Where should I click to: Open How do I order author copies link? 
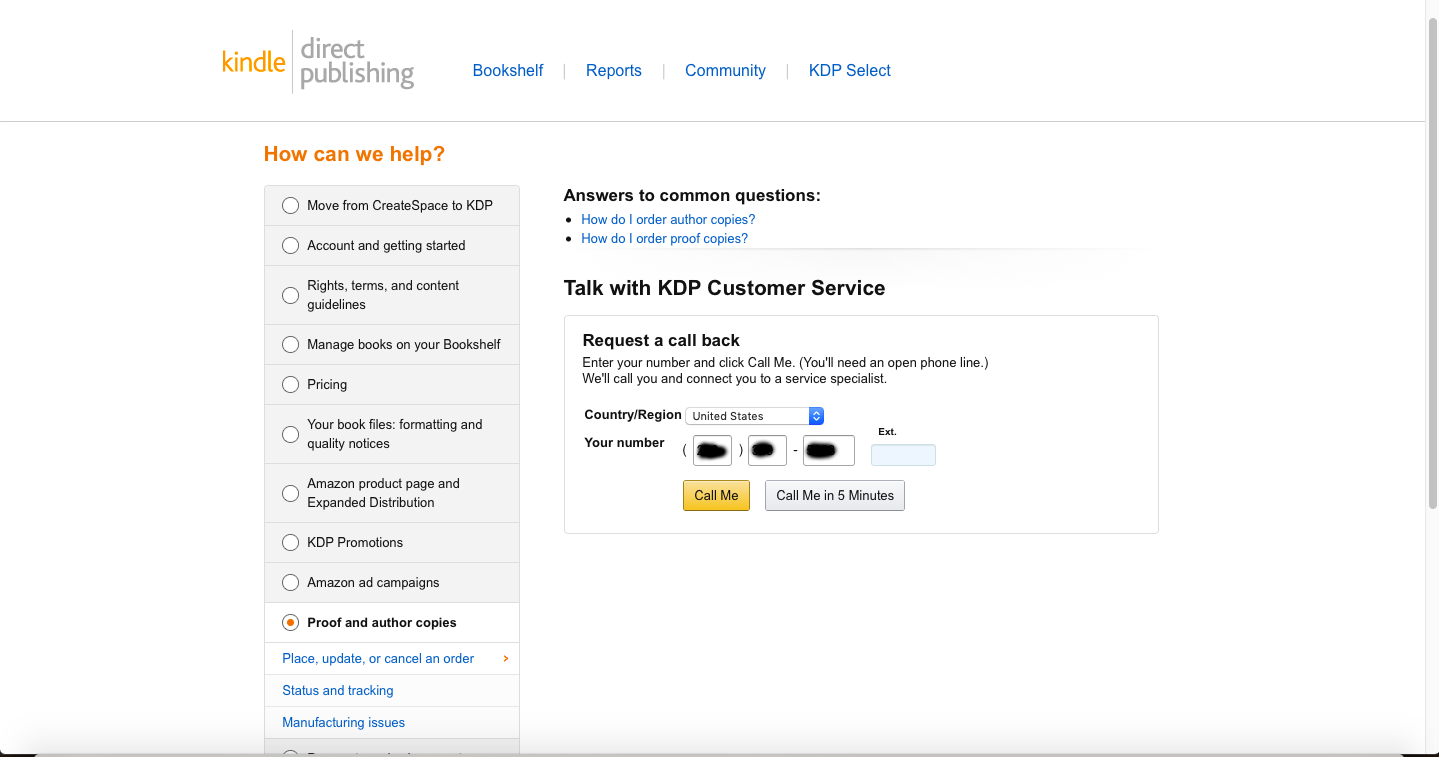pyautogui.click(x=668, y=220)
